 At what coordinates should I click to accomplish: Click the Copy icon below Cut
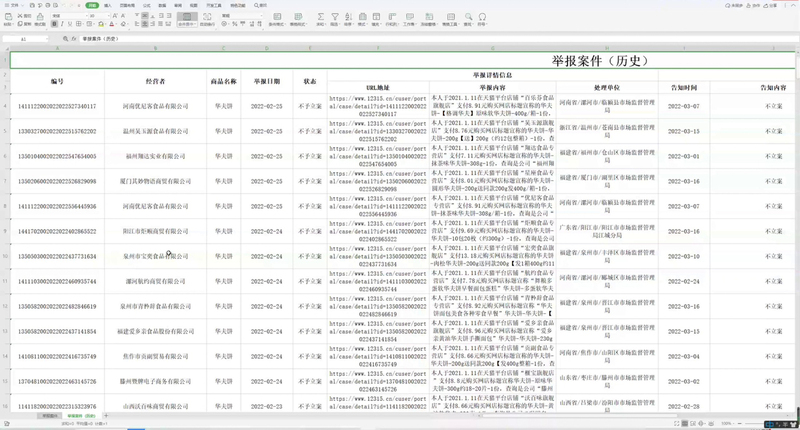click(x=19, y=23)
